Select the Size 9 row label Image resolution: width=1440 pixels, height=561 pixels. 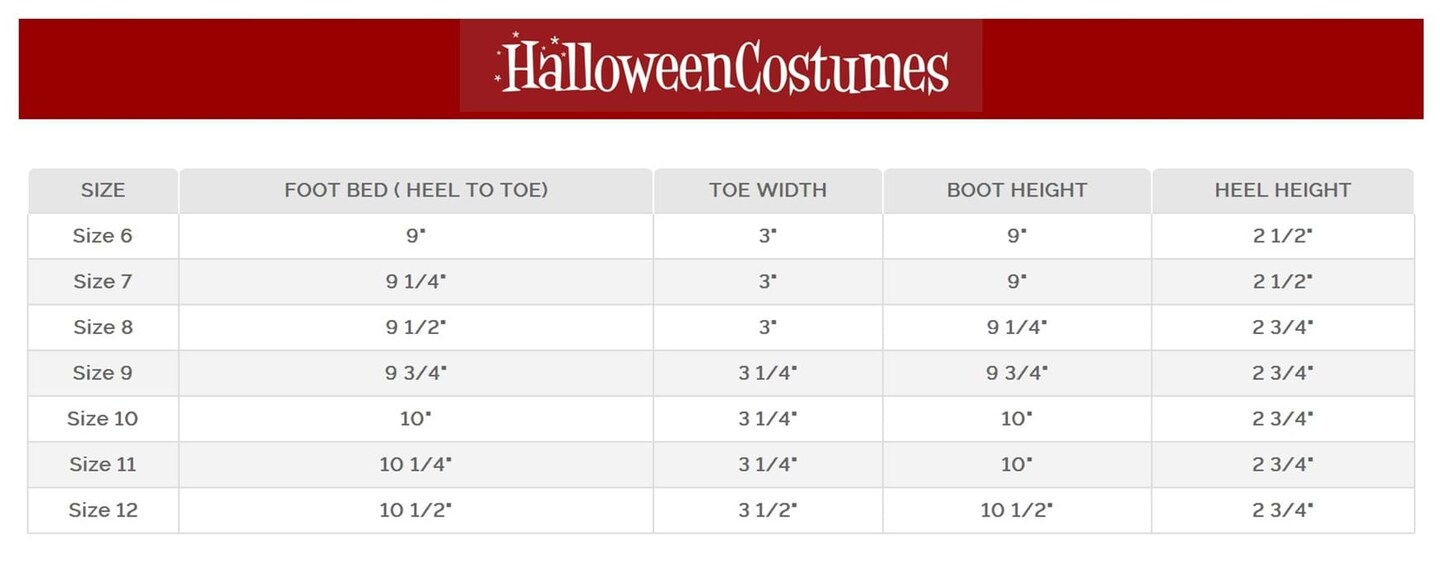click(103, 373)
